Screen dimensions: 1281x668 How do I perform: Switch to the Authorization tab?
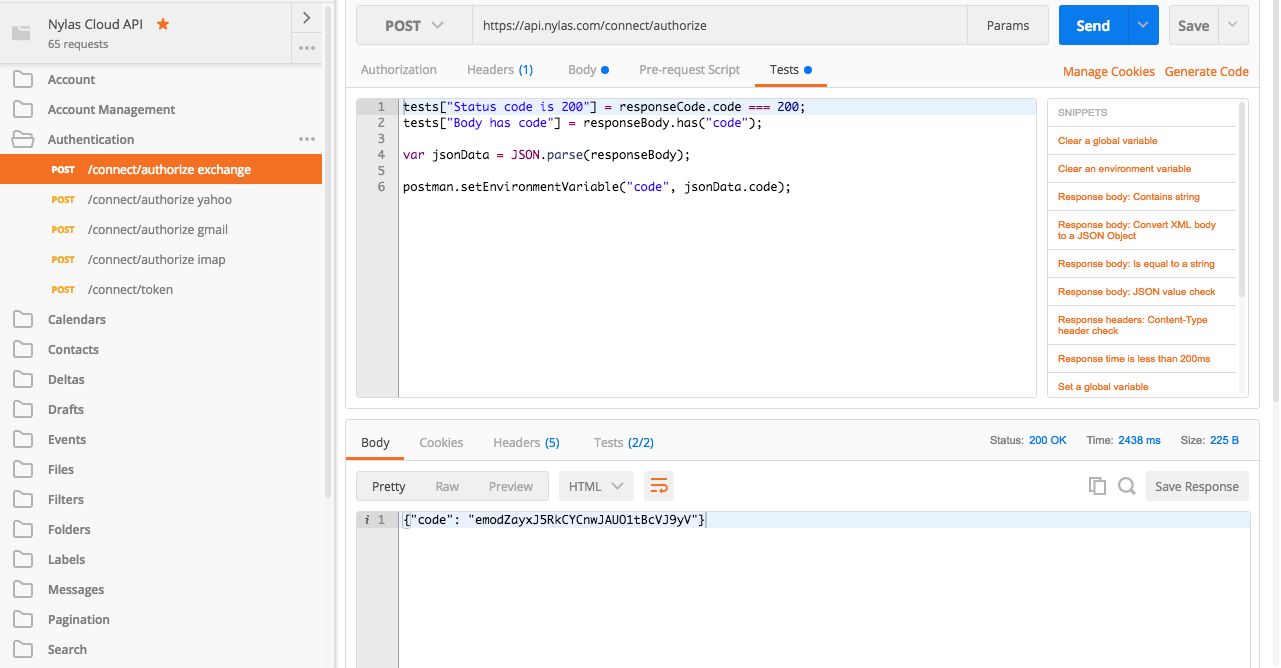click(x=399, y=69)
